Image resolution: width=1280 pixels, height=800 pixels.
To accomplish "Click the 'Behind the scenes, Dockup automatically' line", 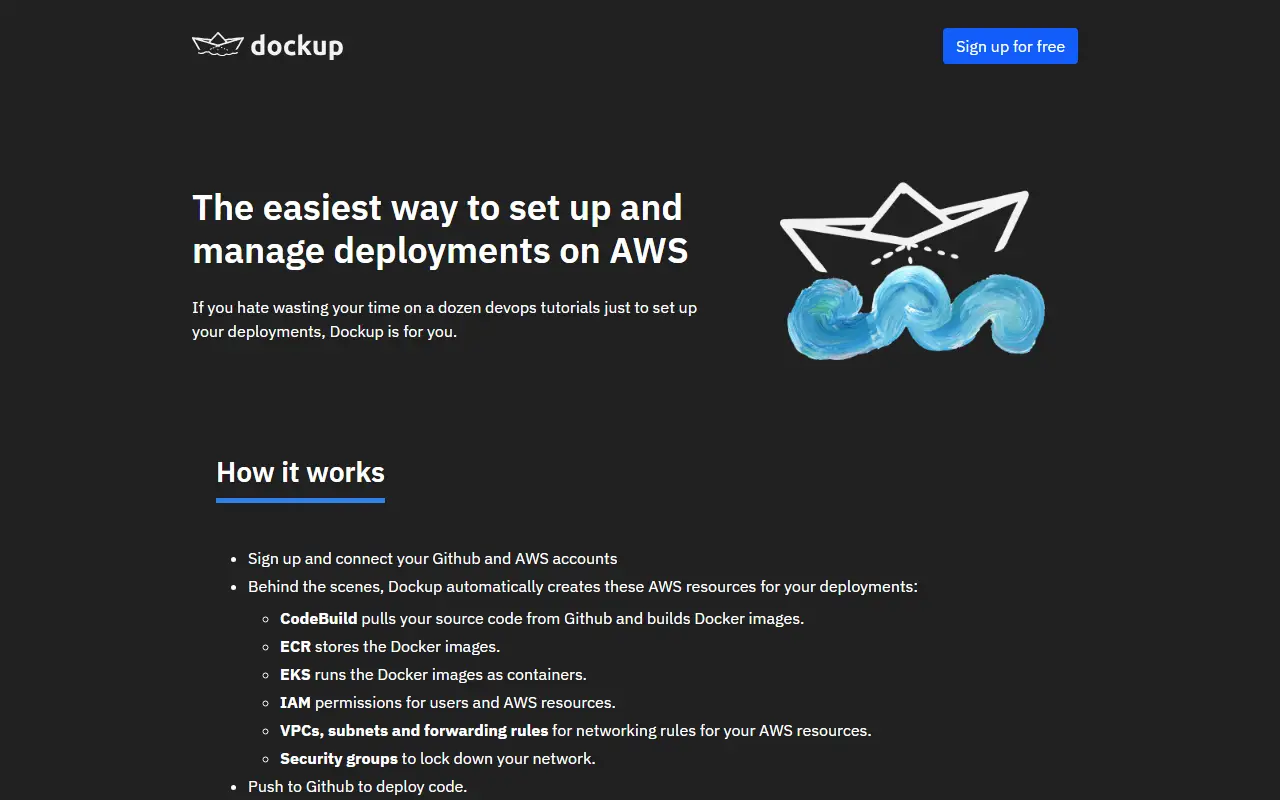I will click(x=583, y=587).
